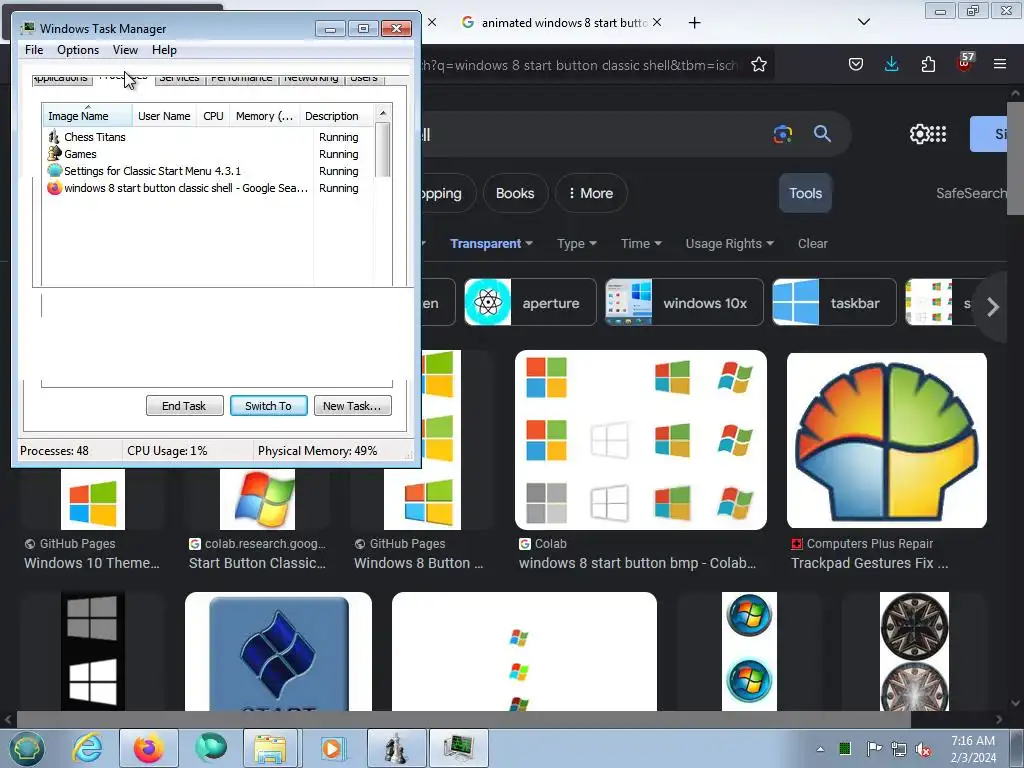Open the File menu in Task Manager

tap(34, 50)
